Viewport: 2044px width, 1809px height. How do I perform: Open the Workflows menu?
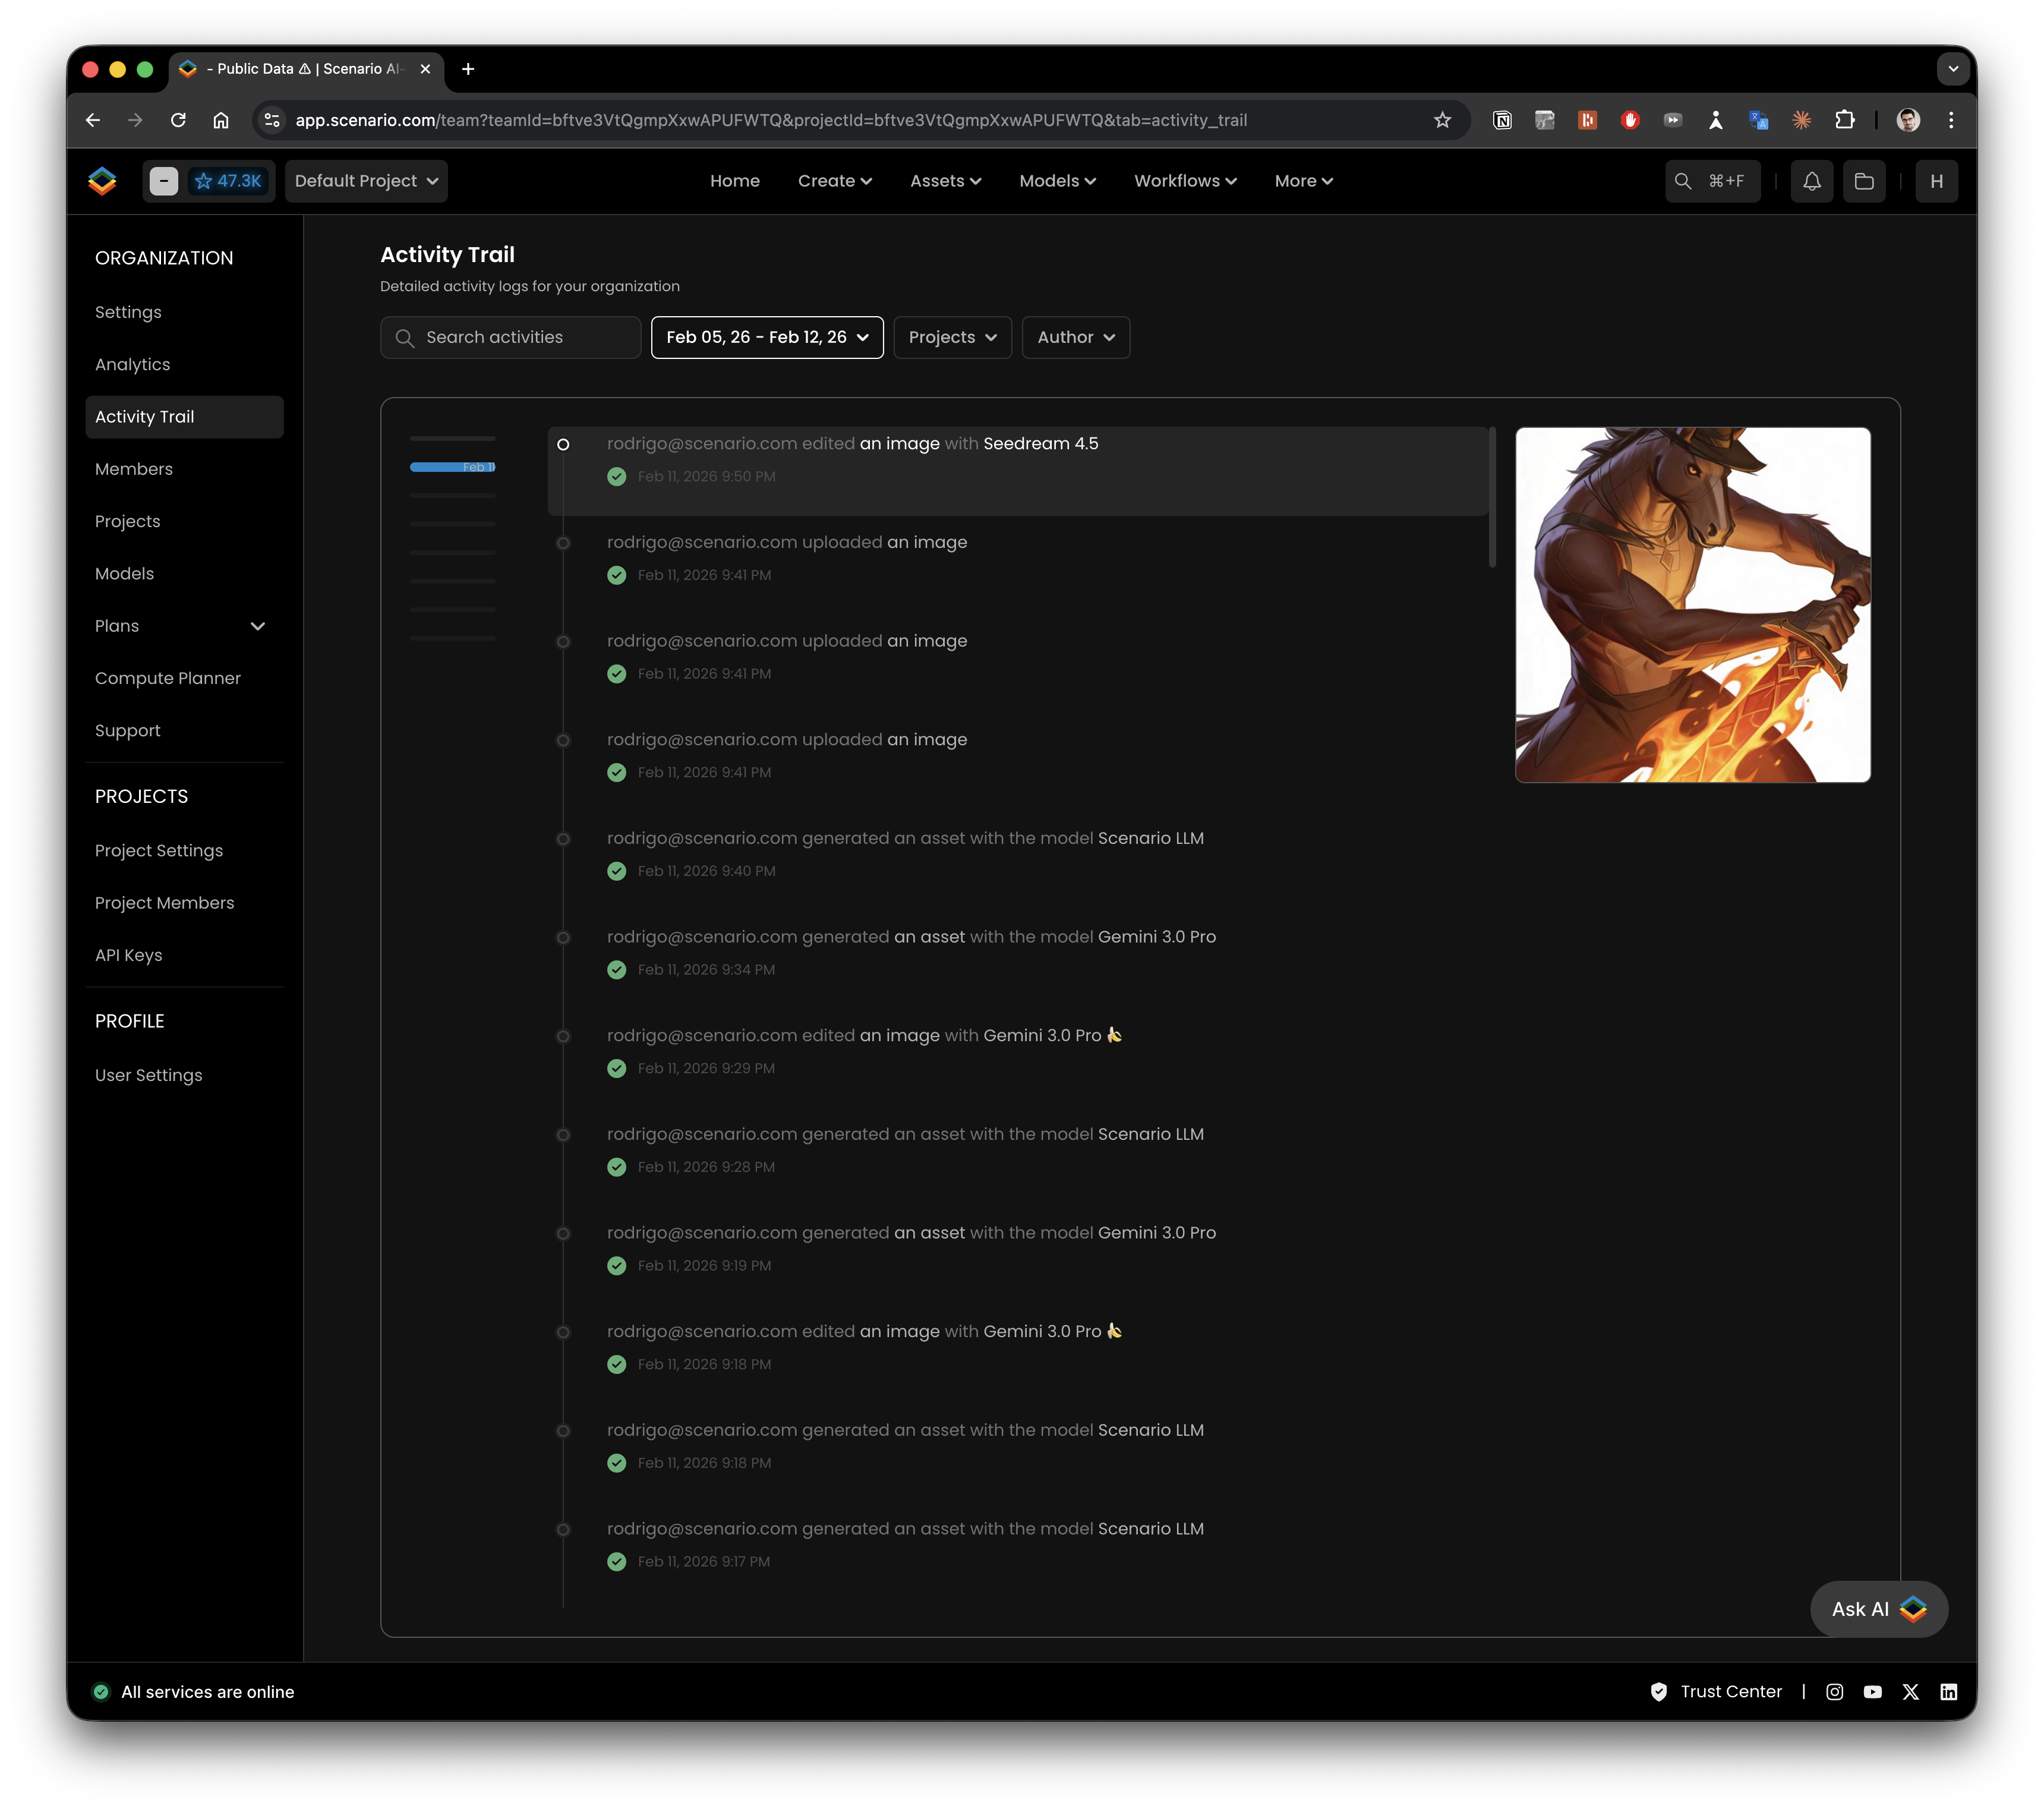pos(1185,181)
